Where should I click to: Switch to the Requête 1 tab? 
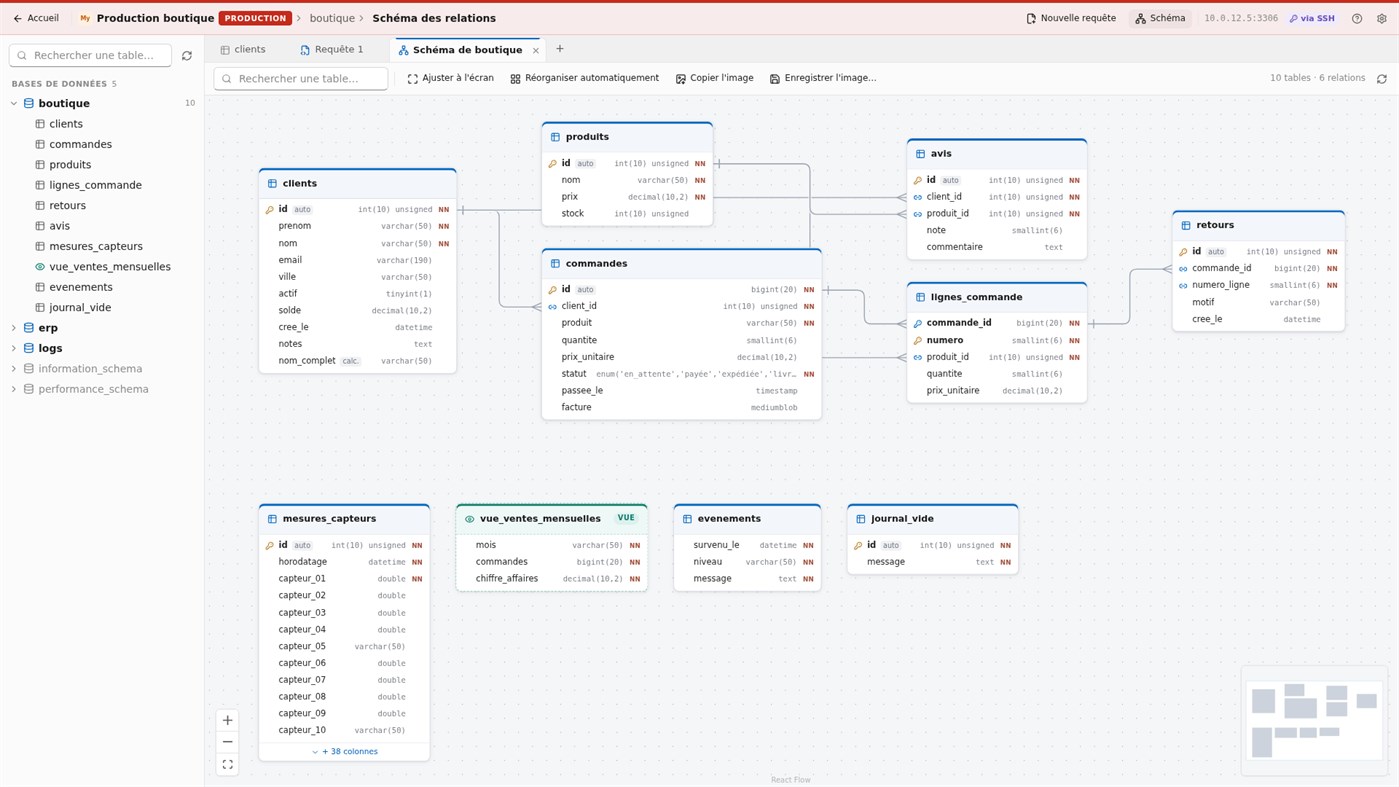coord(333,50)
